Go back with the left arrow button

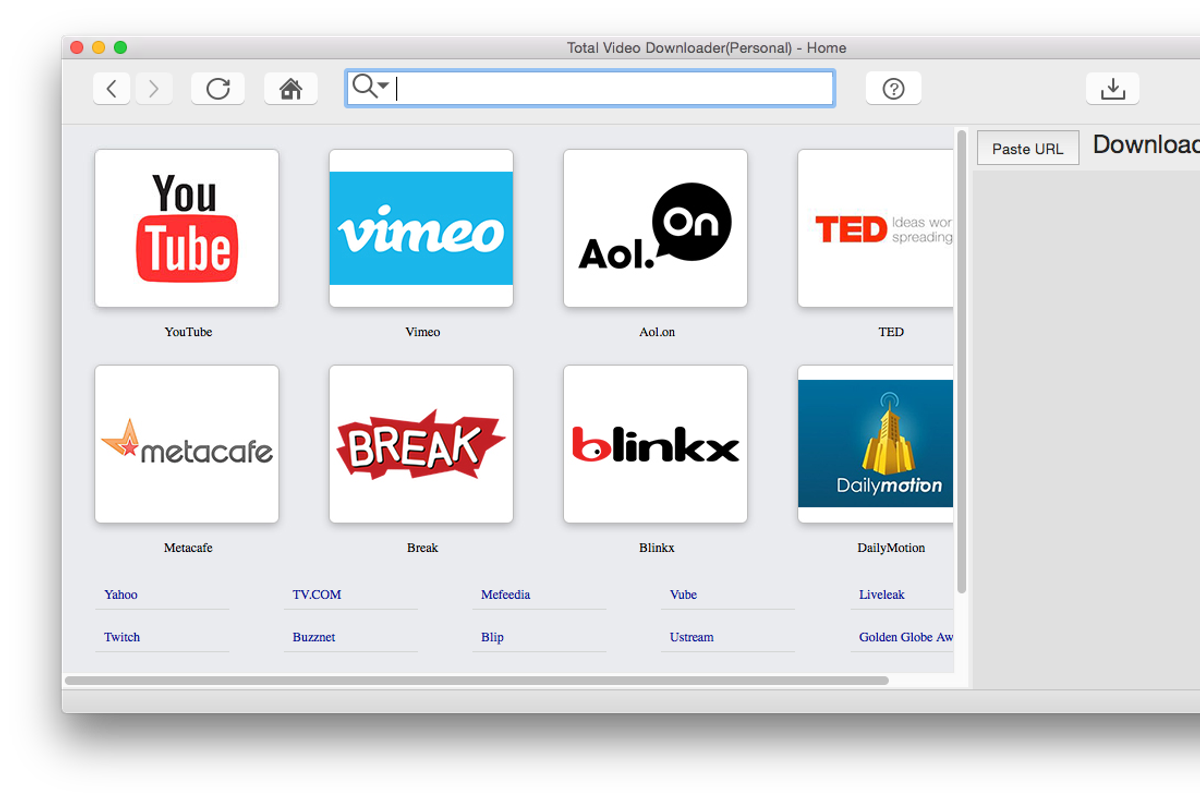(x=111, y=89)
